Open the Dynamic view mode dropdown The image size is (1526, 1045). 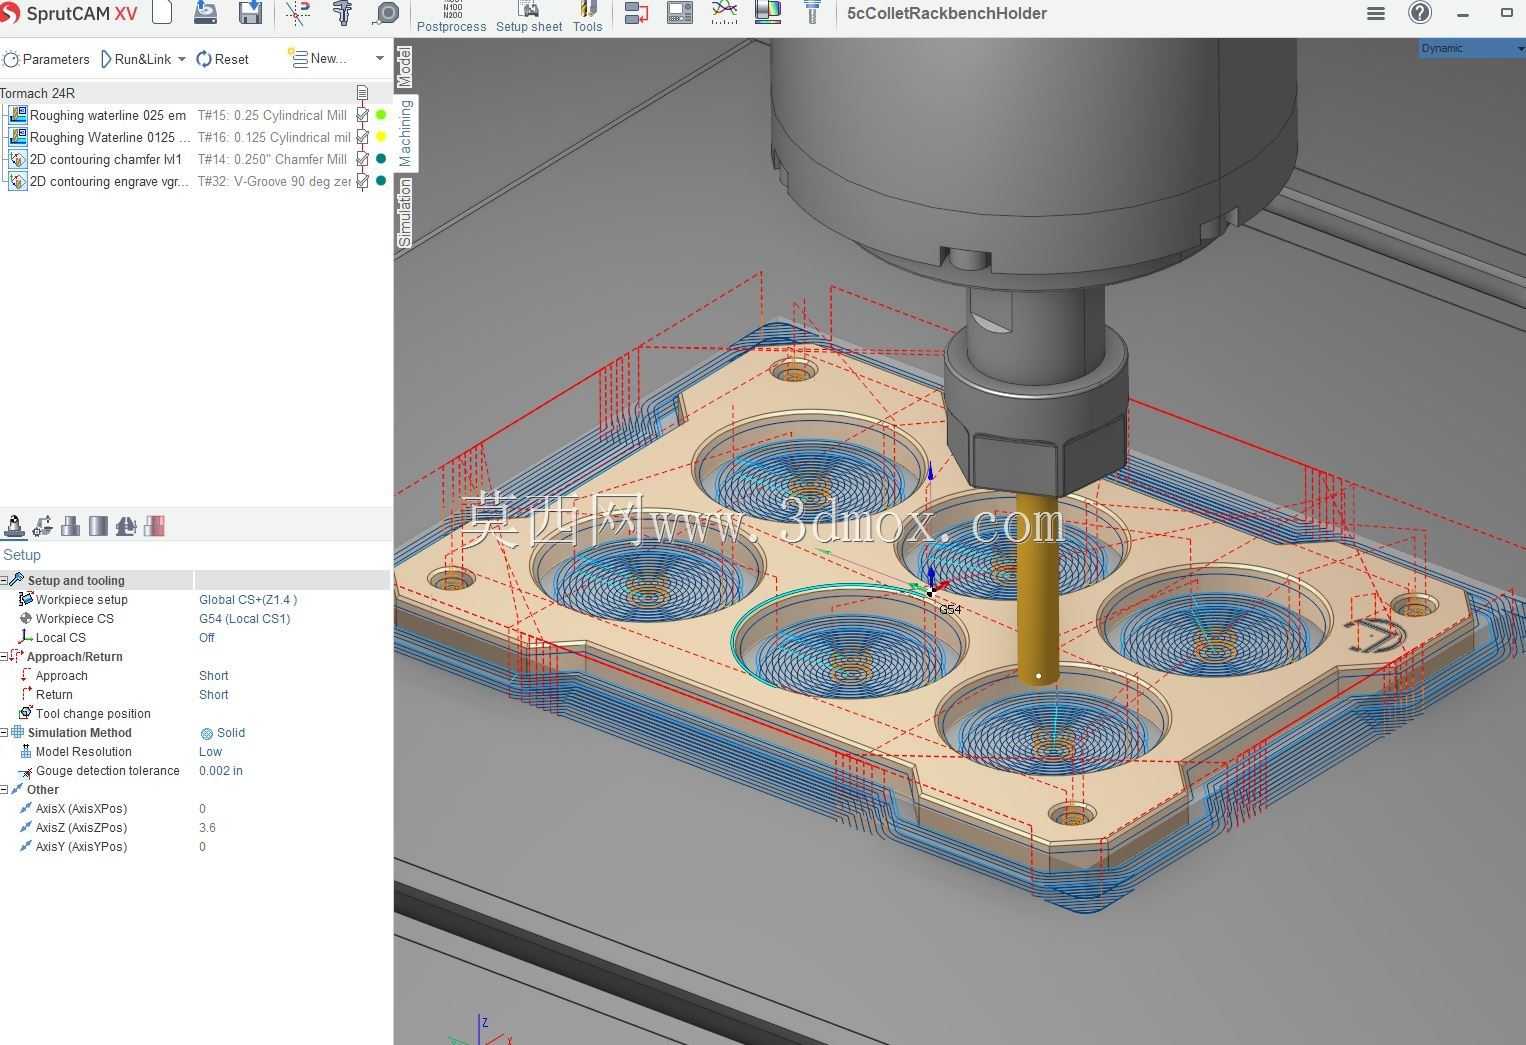pos(1471,48)
